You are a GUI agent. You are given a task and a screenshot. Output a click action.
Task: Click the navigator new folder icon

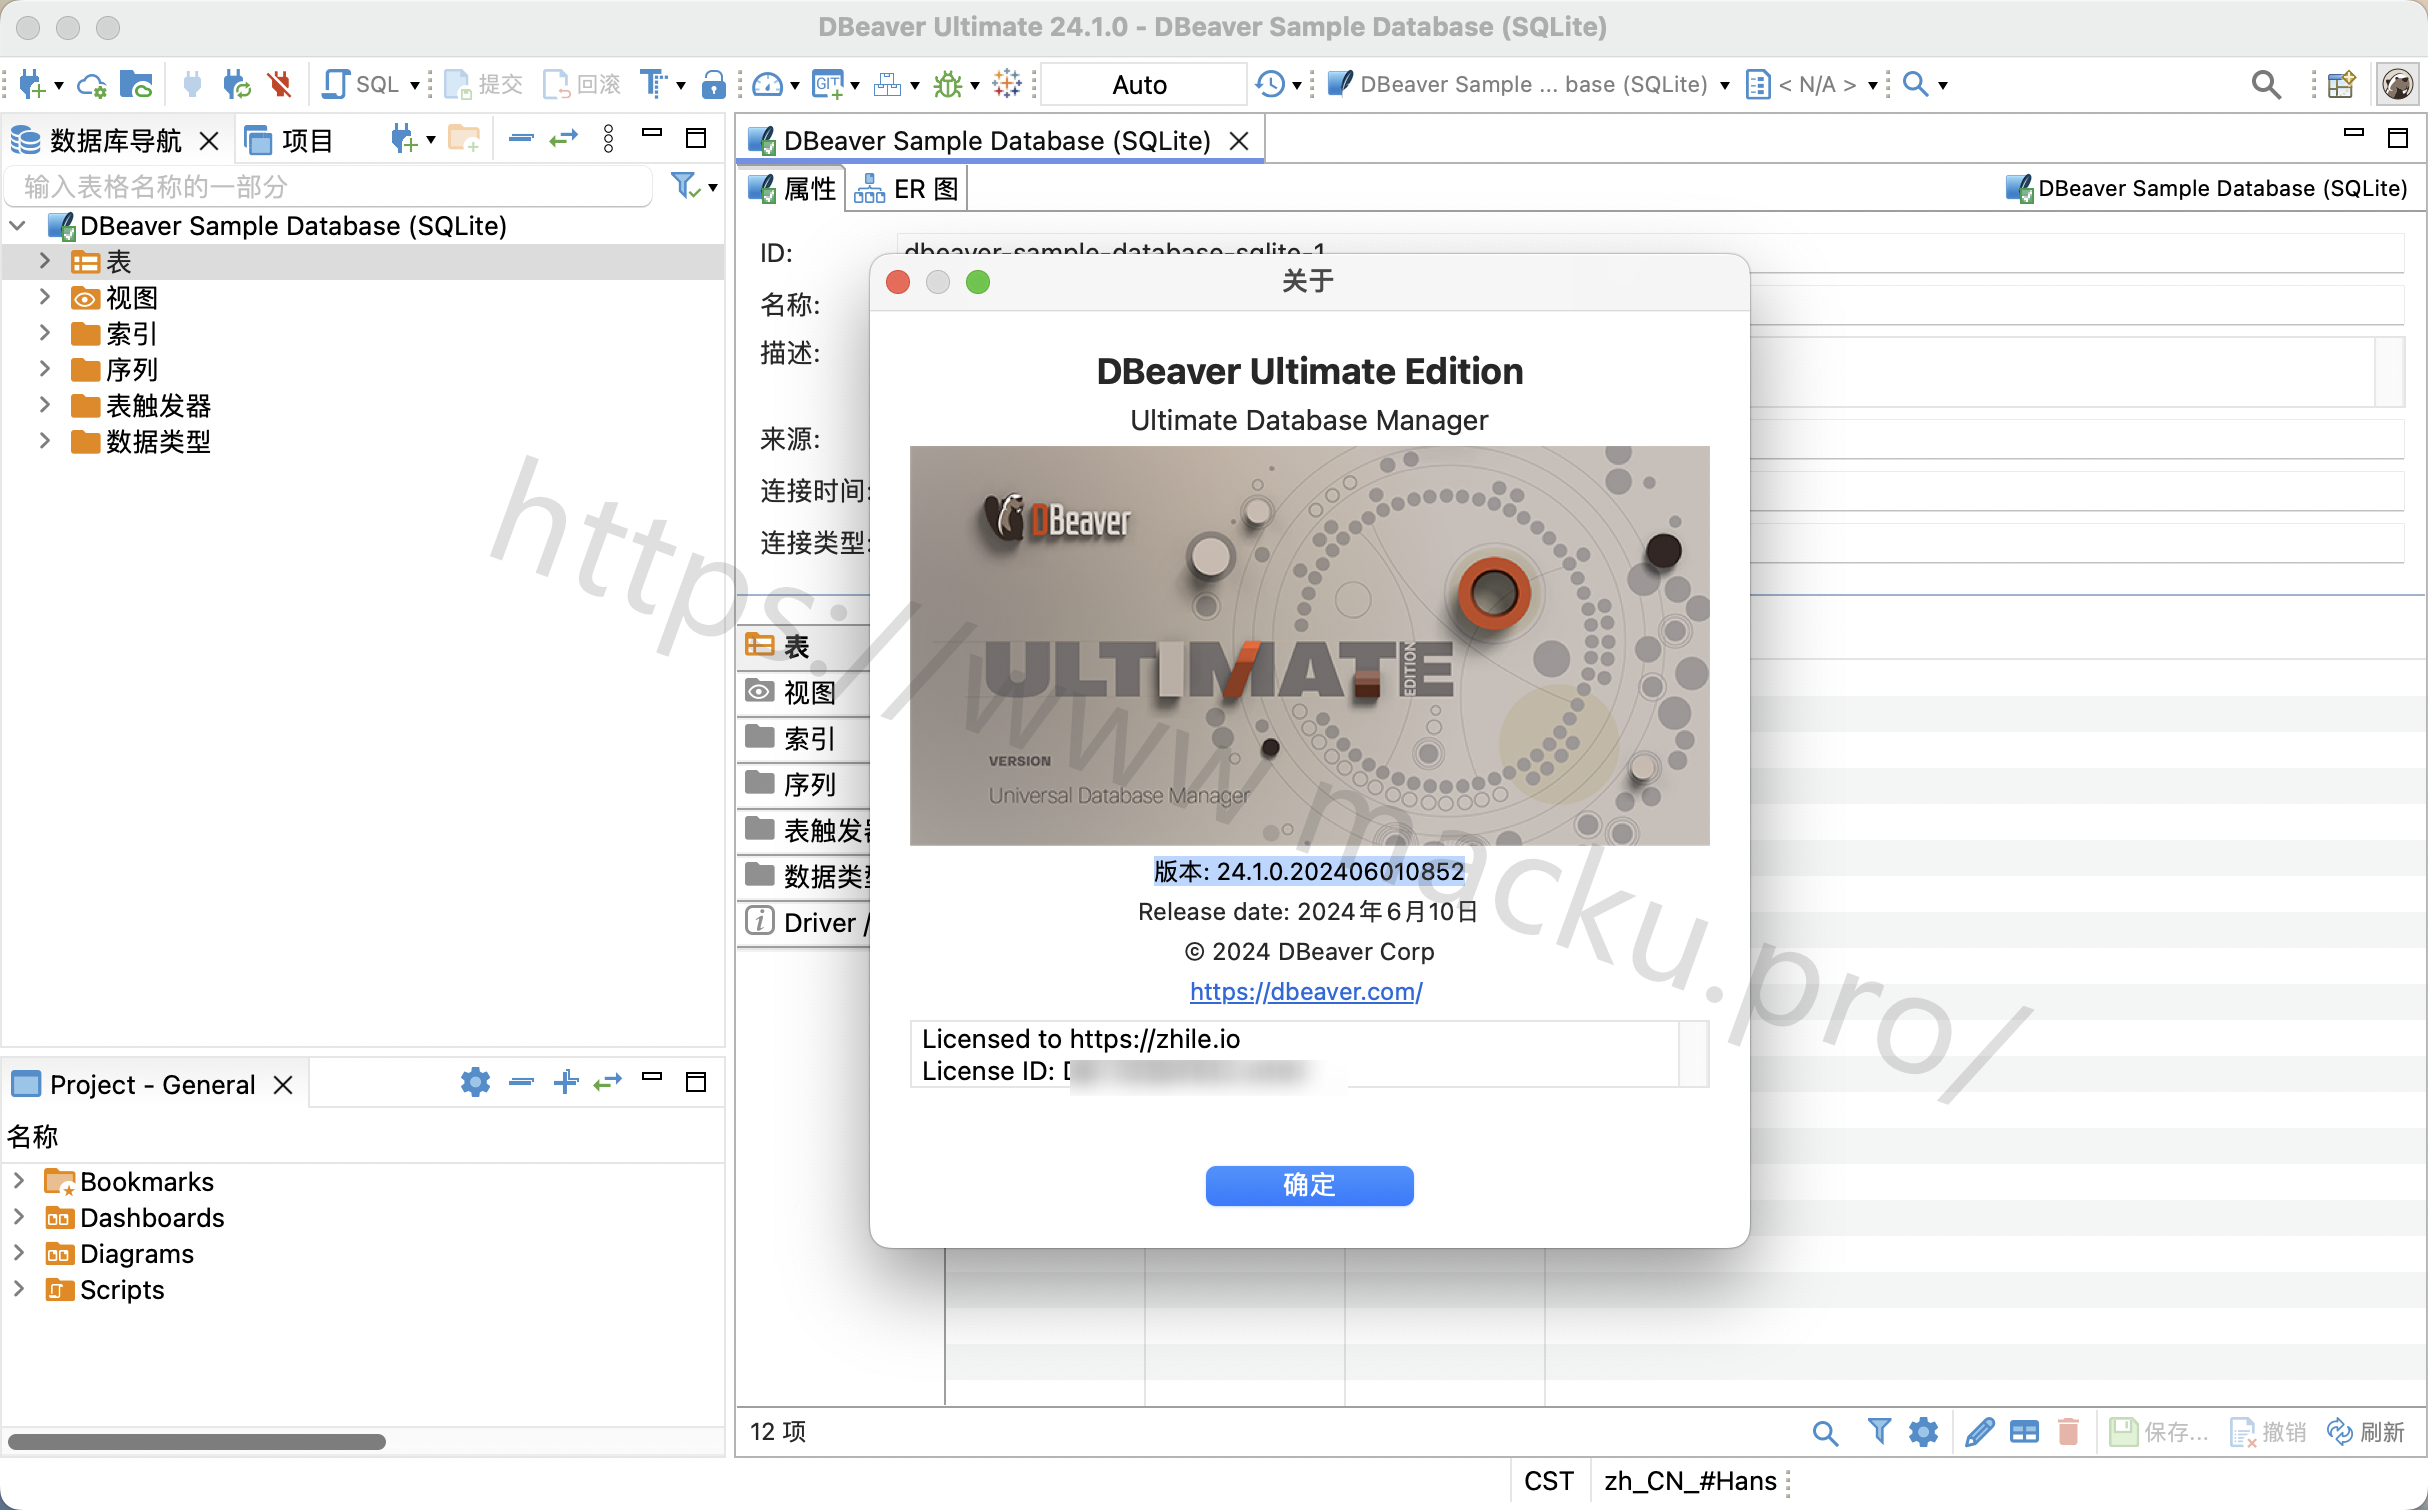coord(464,139)
